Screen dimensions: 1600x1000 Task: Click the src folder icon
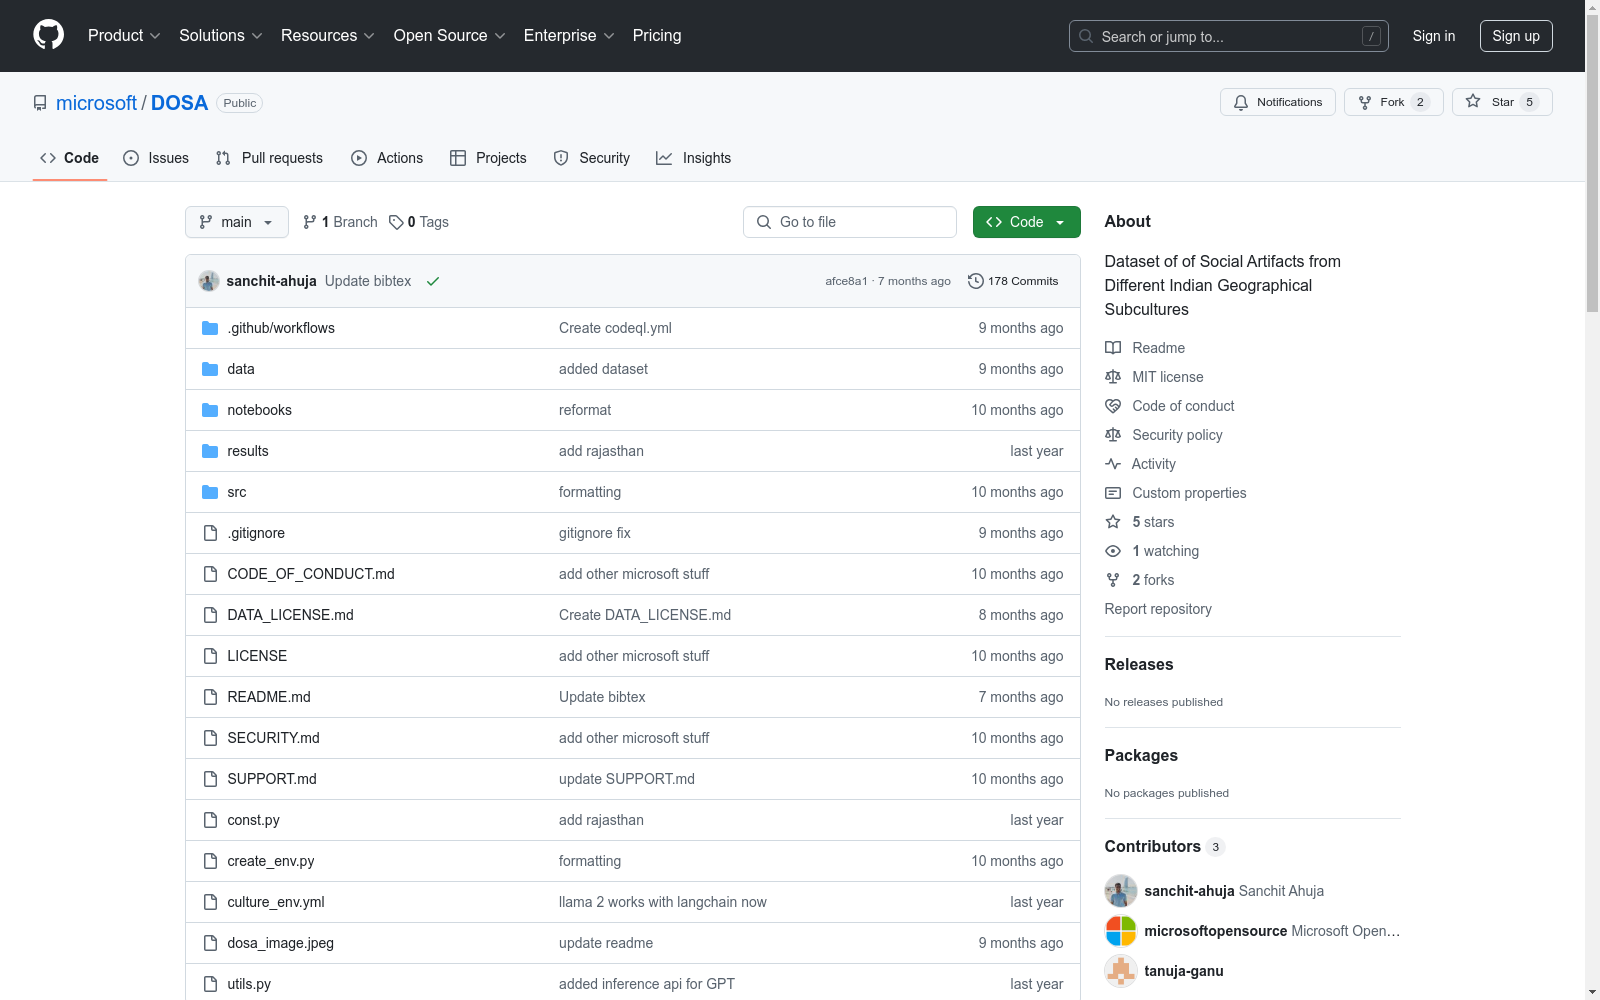pyautogui.click(x=210, y=492)
